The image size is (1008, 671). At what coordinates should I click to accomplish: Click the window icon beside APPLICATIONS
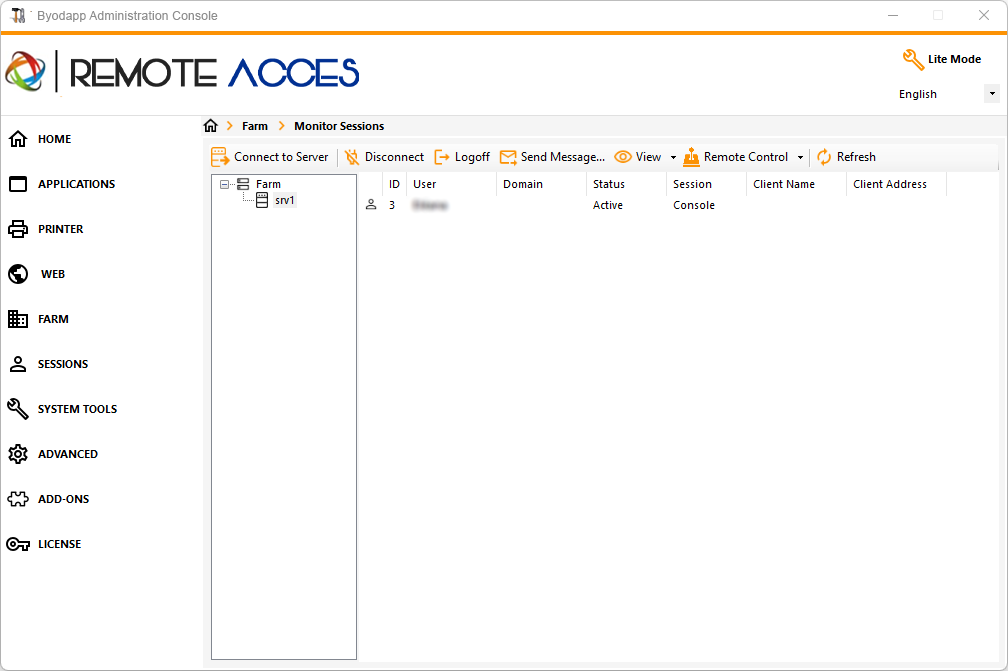[18, 184]
